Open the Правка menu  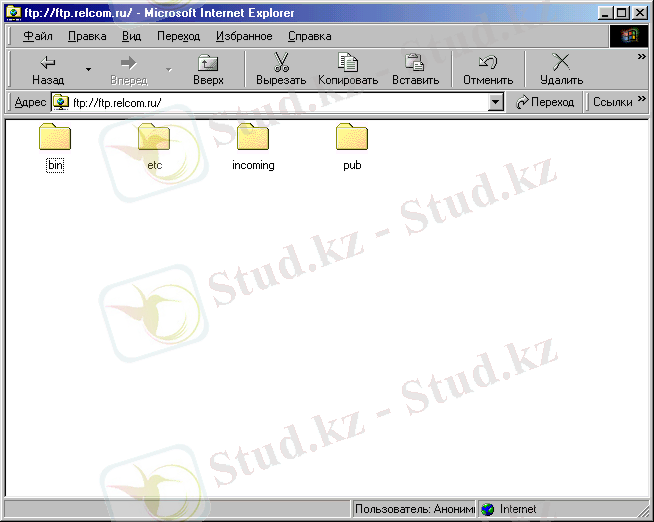87,36
